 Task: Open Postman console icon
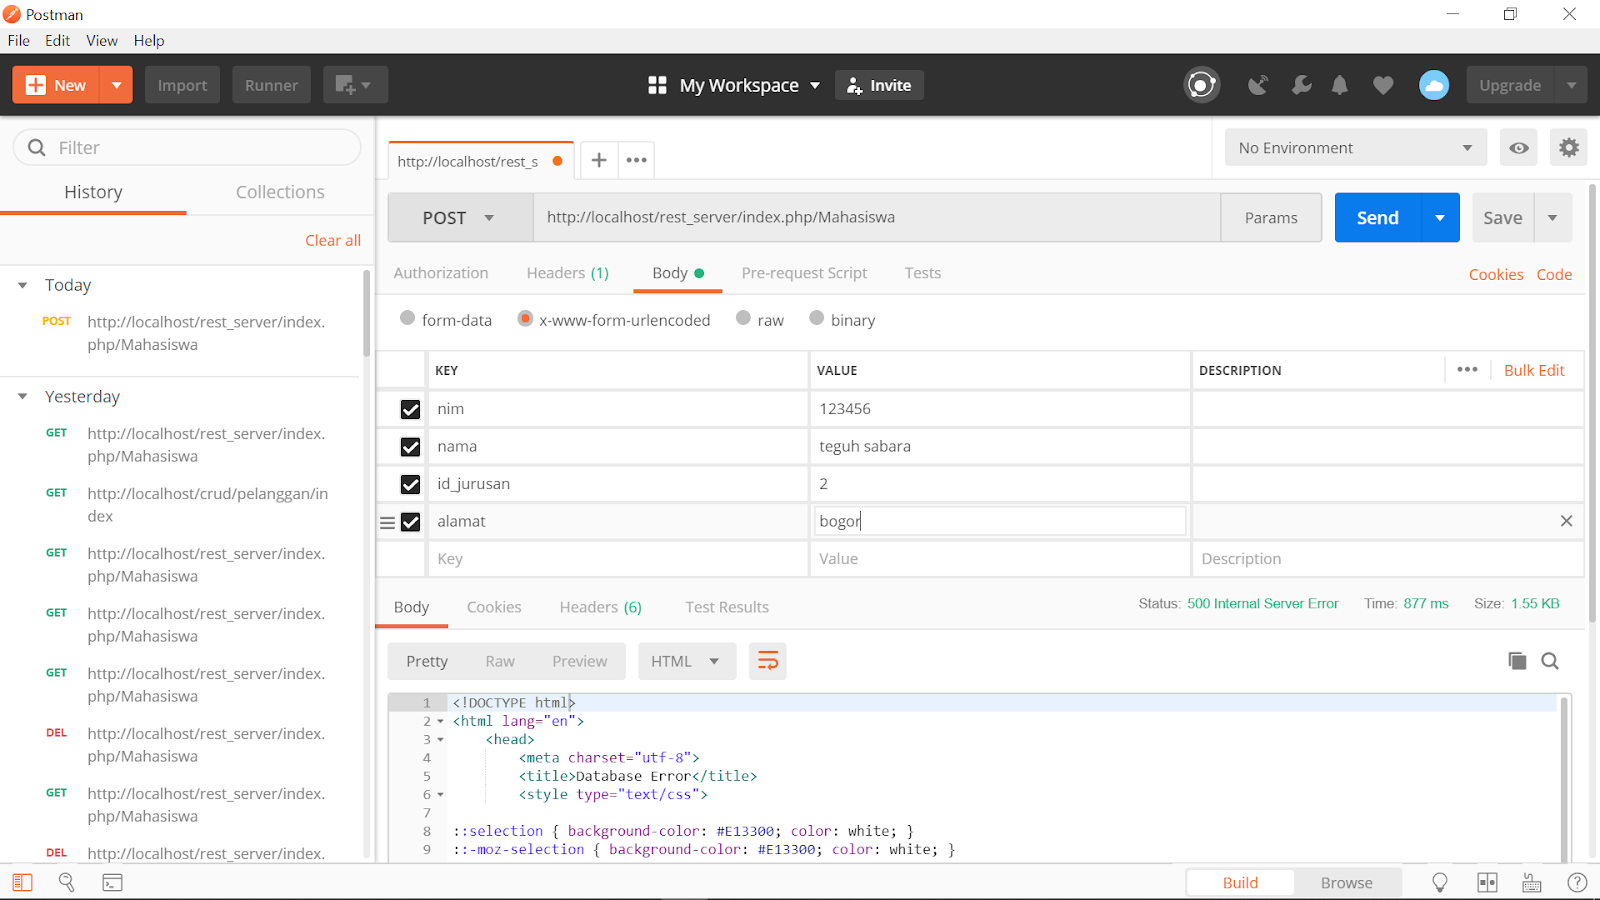pyautogui.click(x=112, y=882)
